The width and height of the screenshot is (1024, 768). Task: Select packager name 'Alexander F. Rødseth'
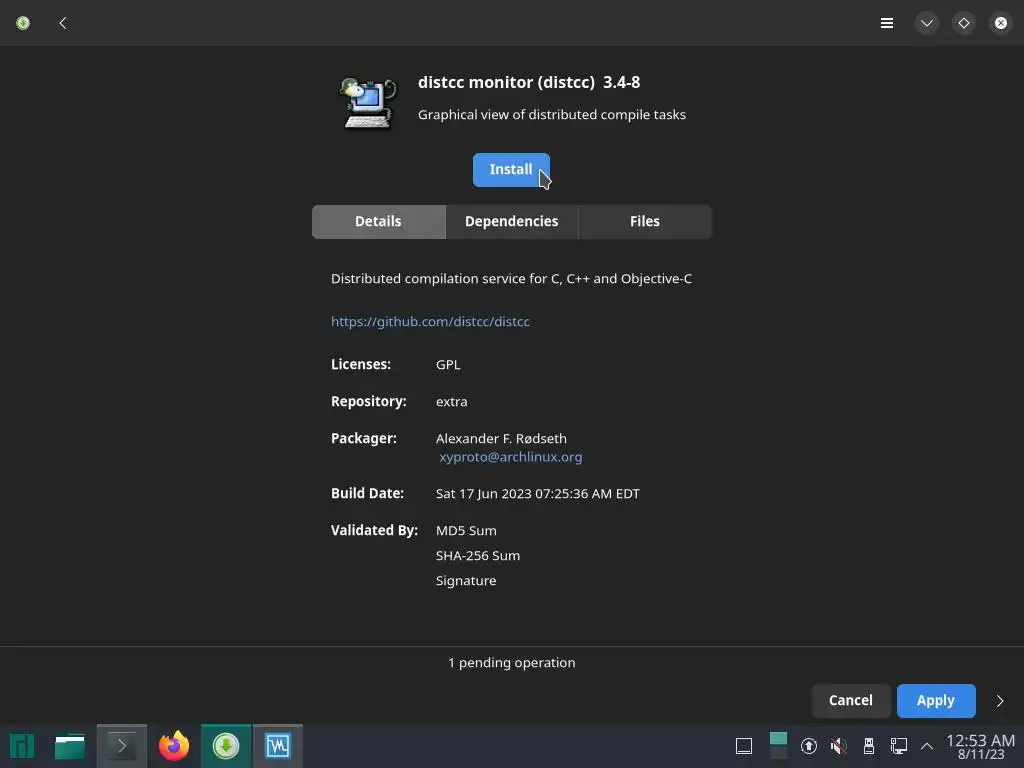[501, 438]
